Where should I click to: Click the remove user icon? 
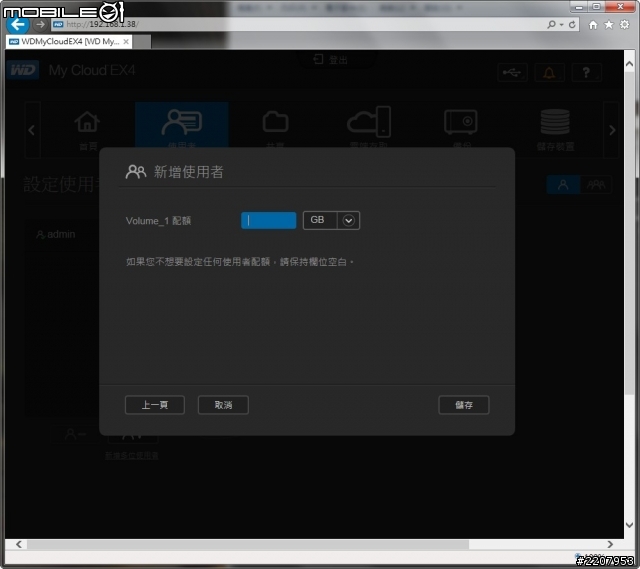click(74, 434)
